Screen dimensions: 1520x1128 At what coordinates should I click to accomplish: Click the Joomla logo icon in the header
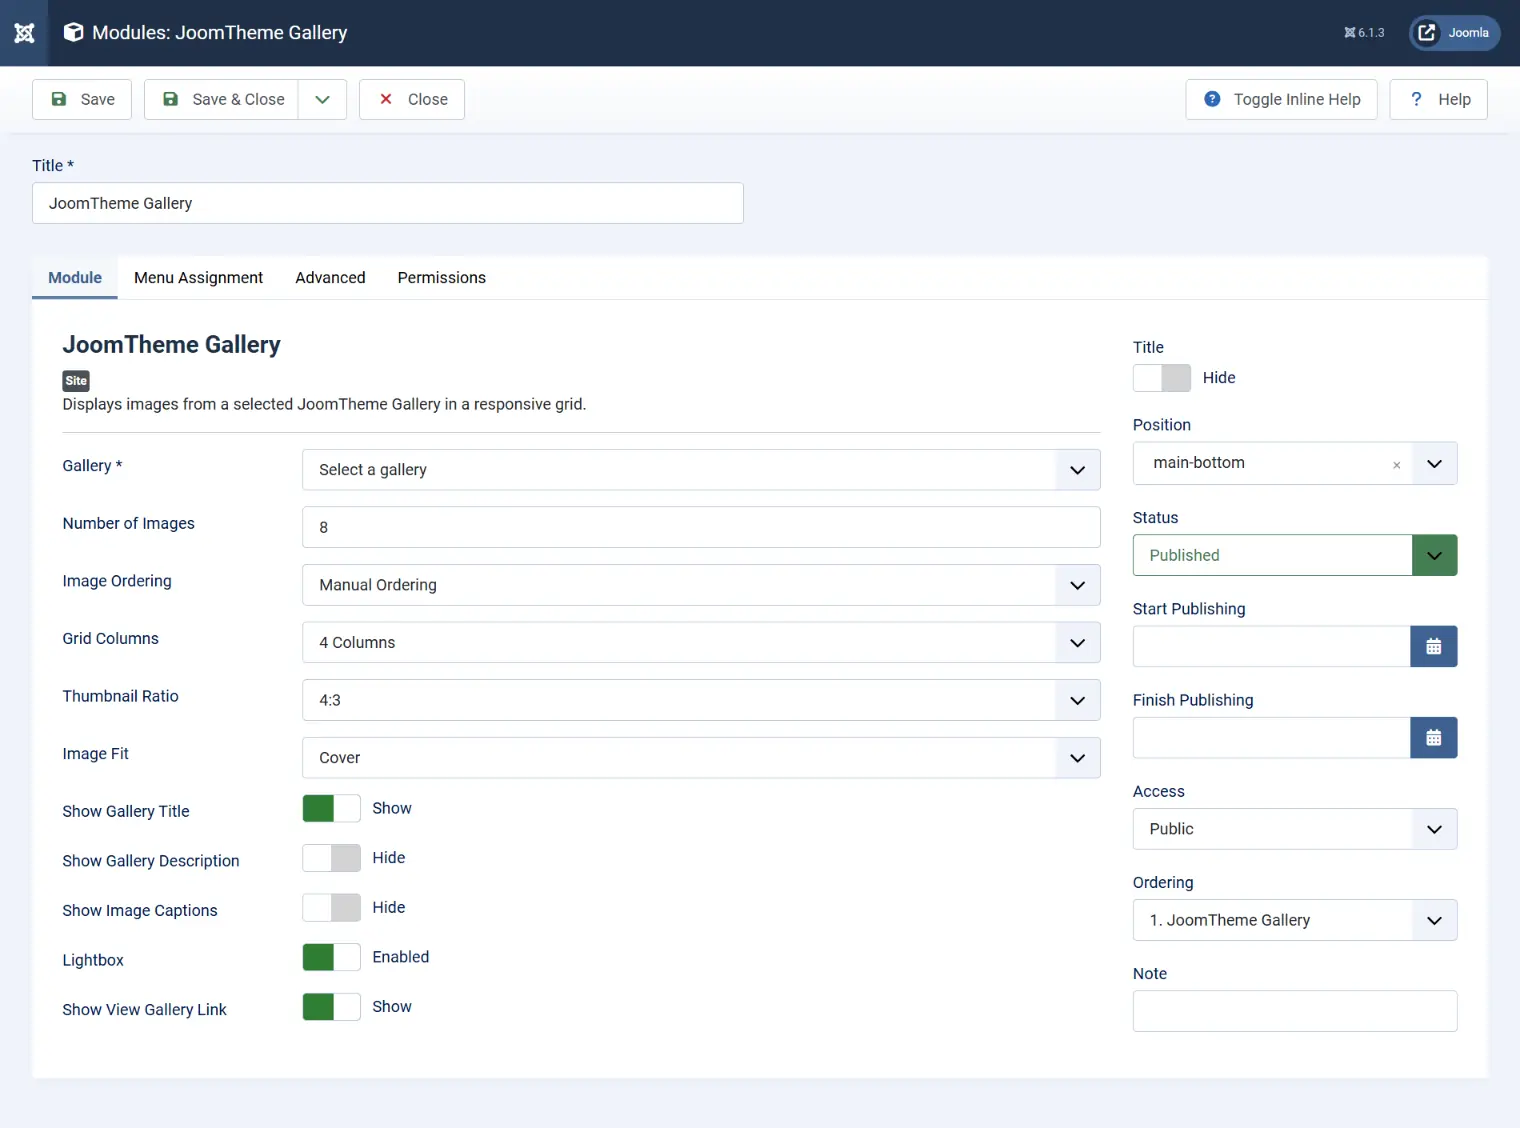click(x=24, y=33)
